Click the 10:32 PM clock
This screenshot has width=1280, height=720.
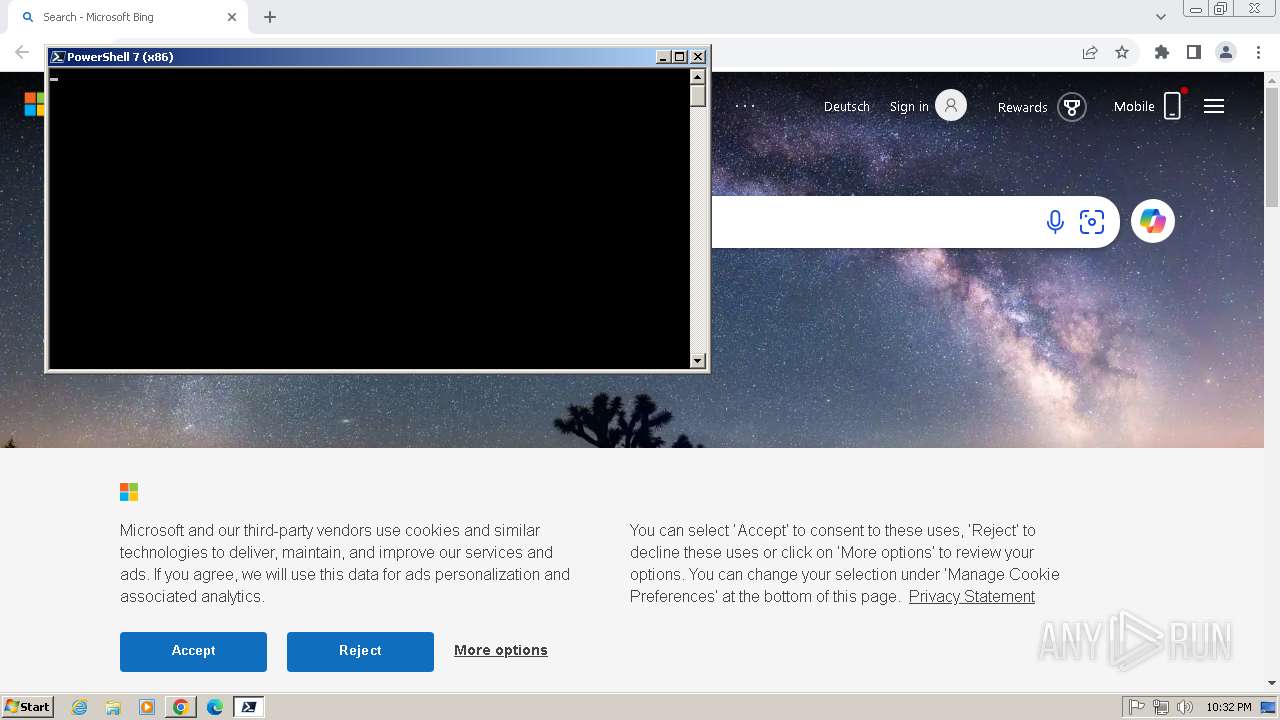point(1229,707)
